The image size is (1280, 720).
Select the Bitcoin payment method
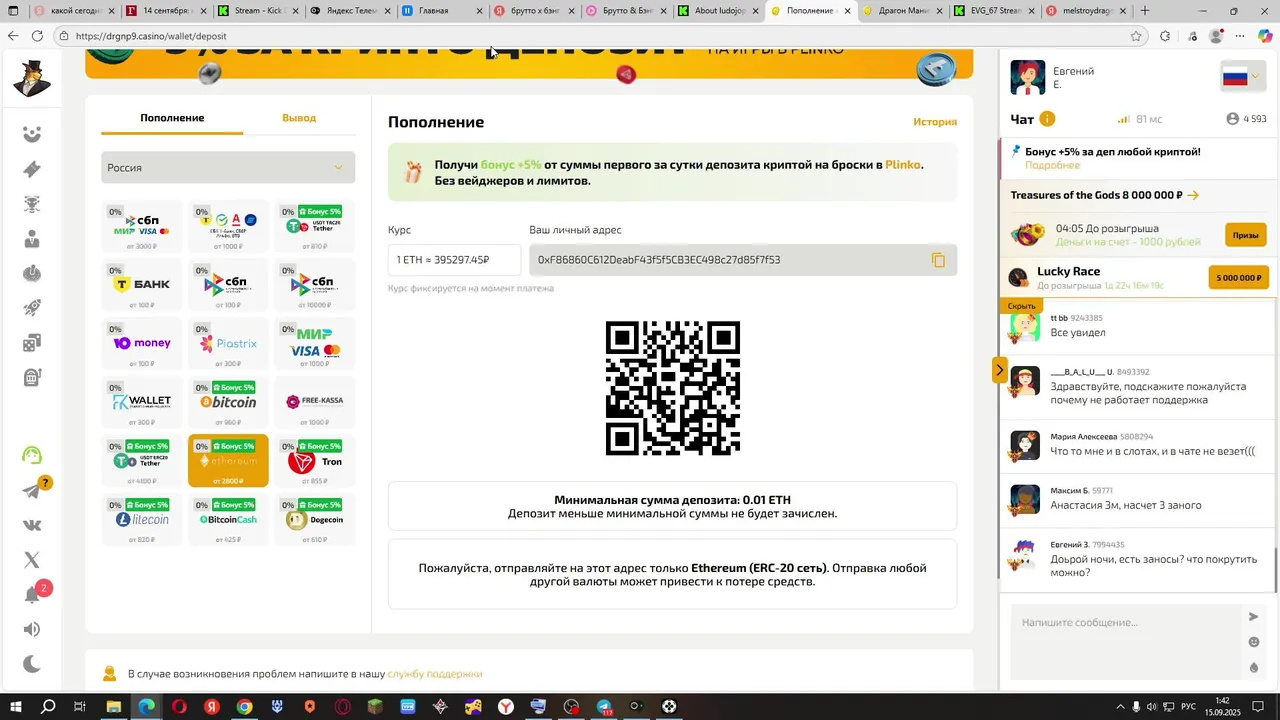pyautogui.click(x=228, y=404)
